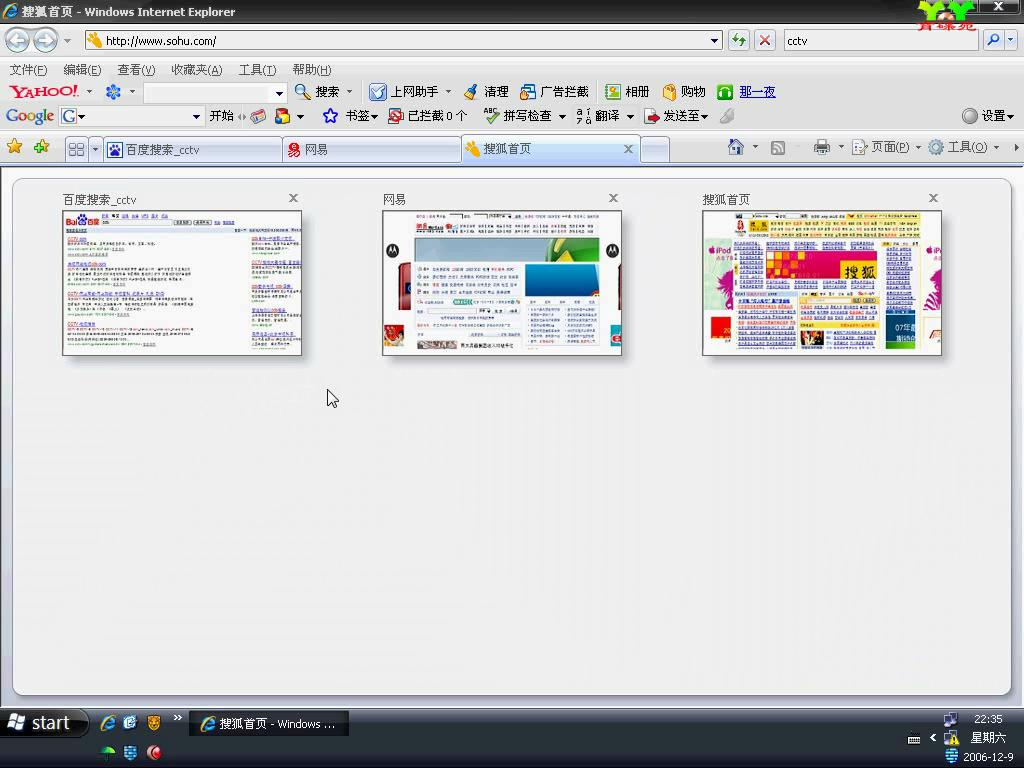Expand the address bar URL dropdown
The height and width of the screenshot is (768, 1024).
[714, 40]
